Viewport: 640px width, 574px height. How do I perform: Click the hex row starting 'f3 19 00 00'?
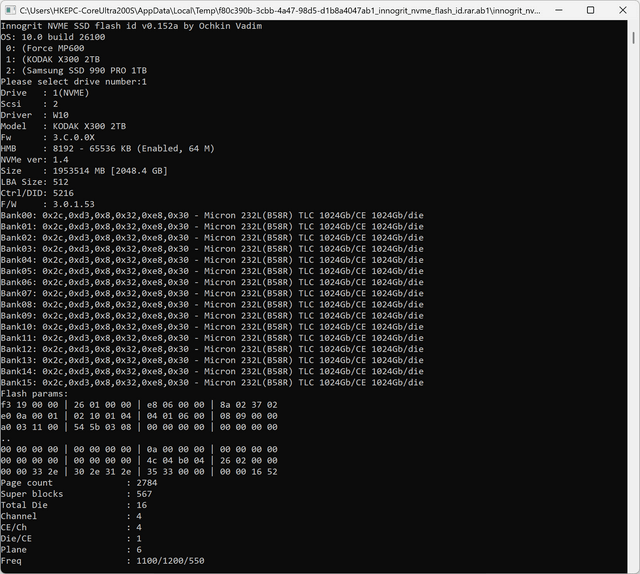pos(139,405)
